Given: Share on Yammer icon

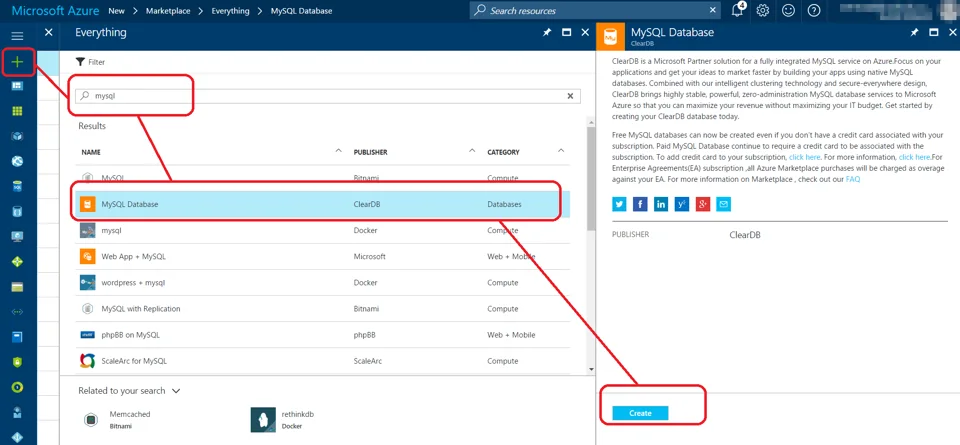Looking at the screenshot, I should [x=682, y=204].
